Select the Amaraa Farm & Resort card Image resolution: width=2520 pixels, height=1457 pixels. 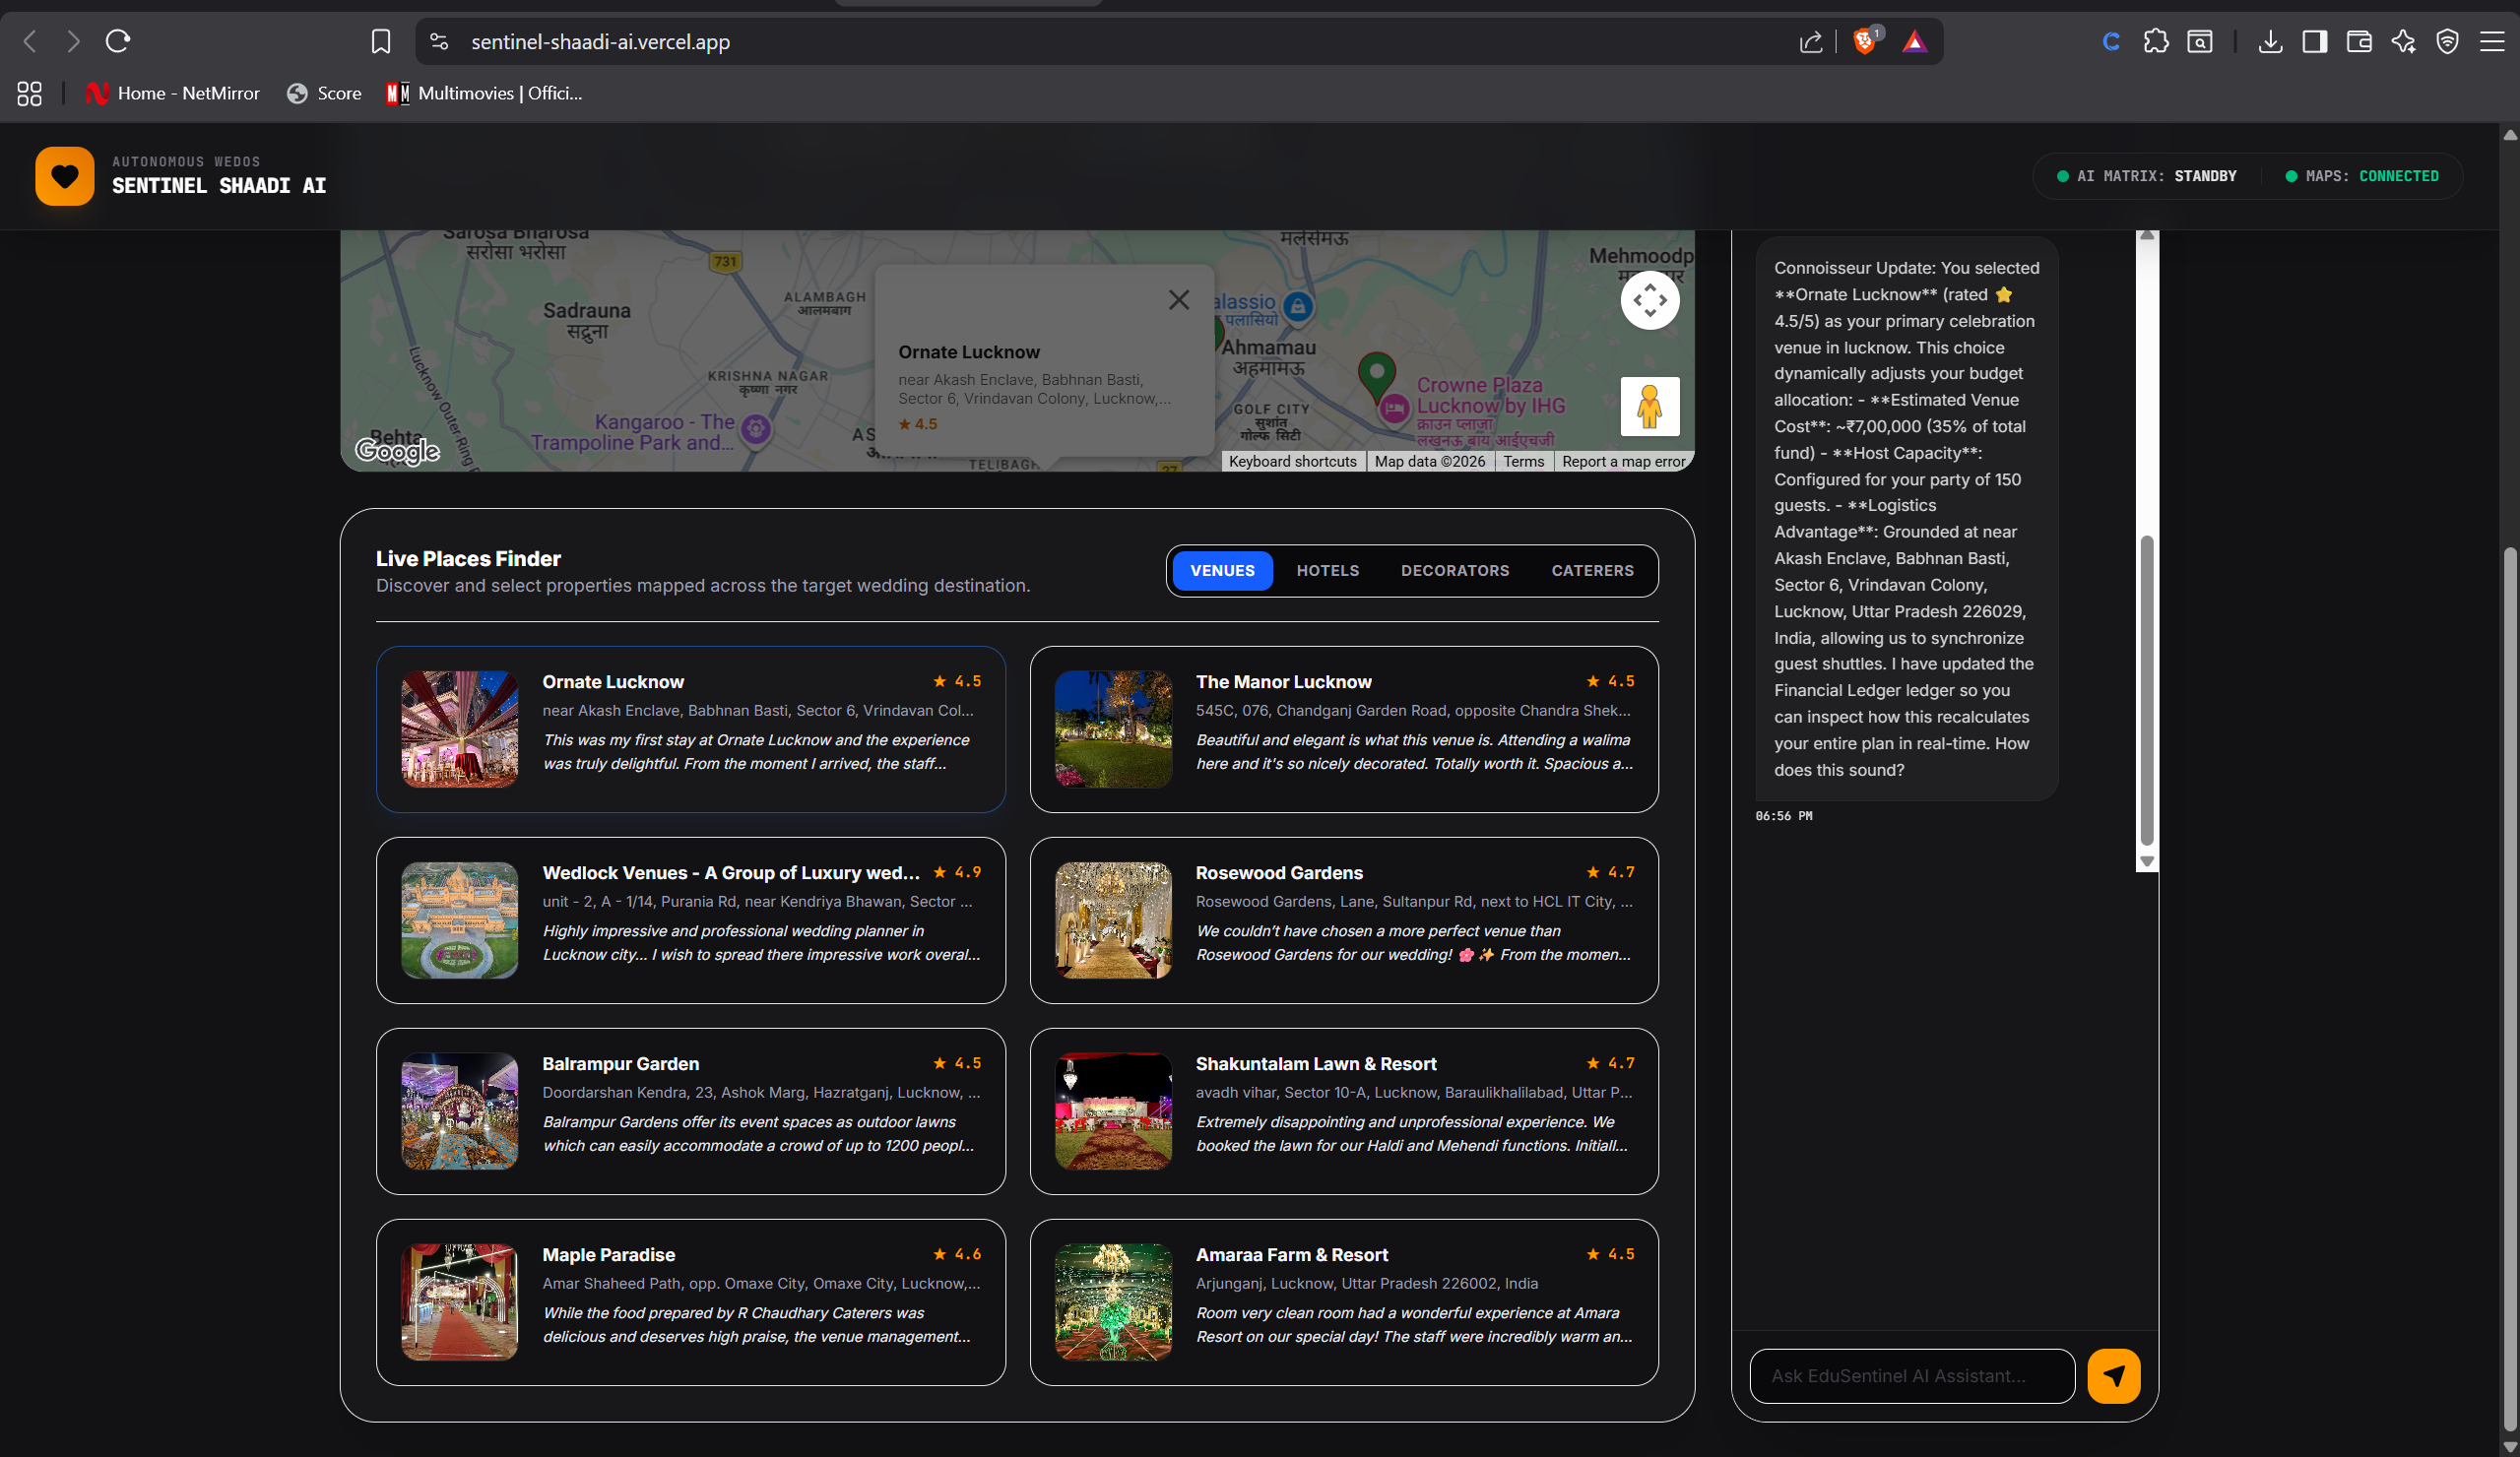1344,1302
